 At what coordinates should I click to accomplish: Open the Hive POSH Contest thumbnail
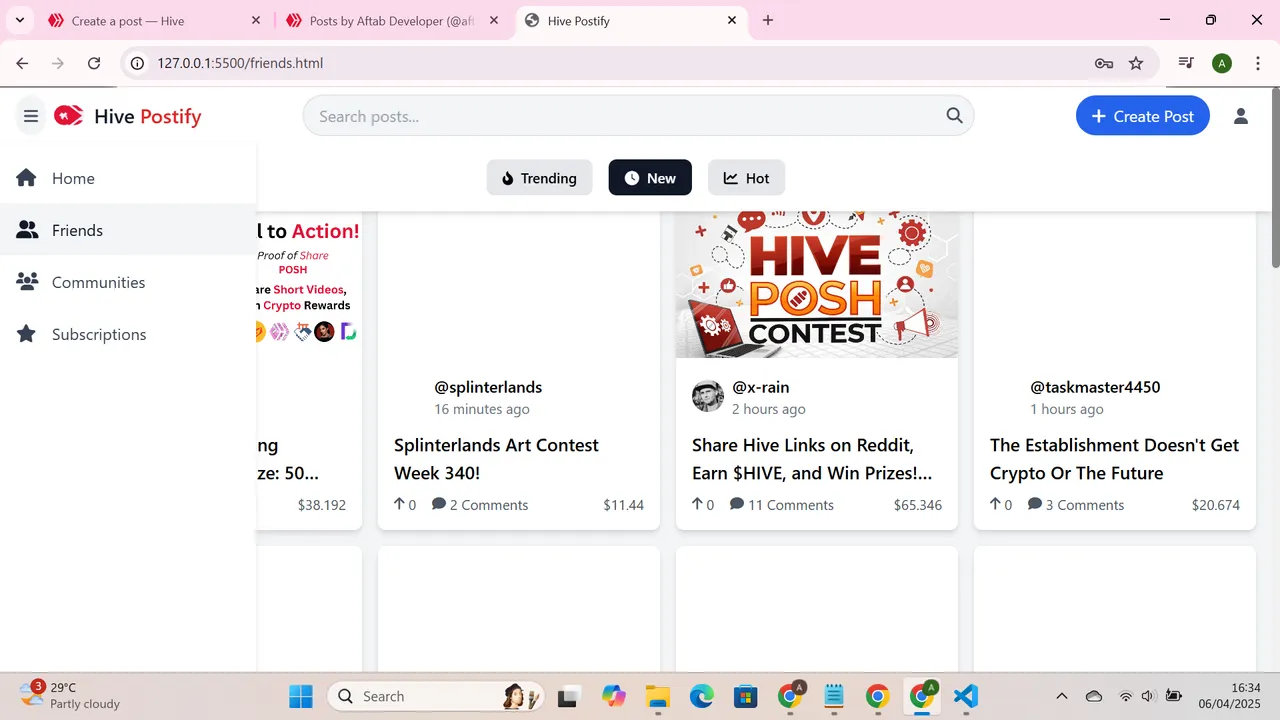(817, 284)
